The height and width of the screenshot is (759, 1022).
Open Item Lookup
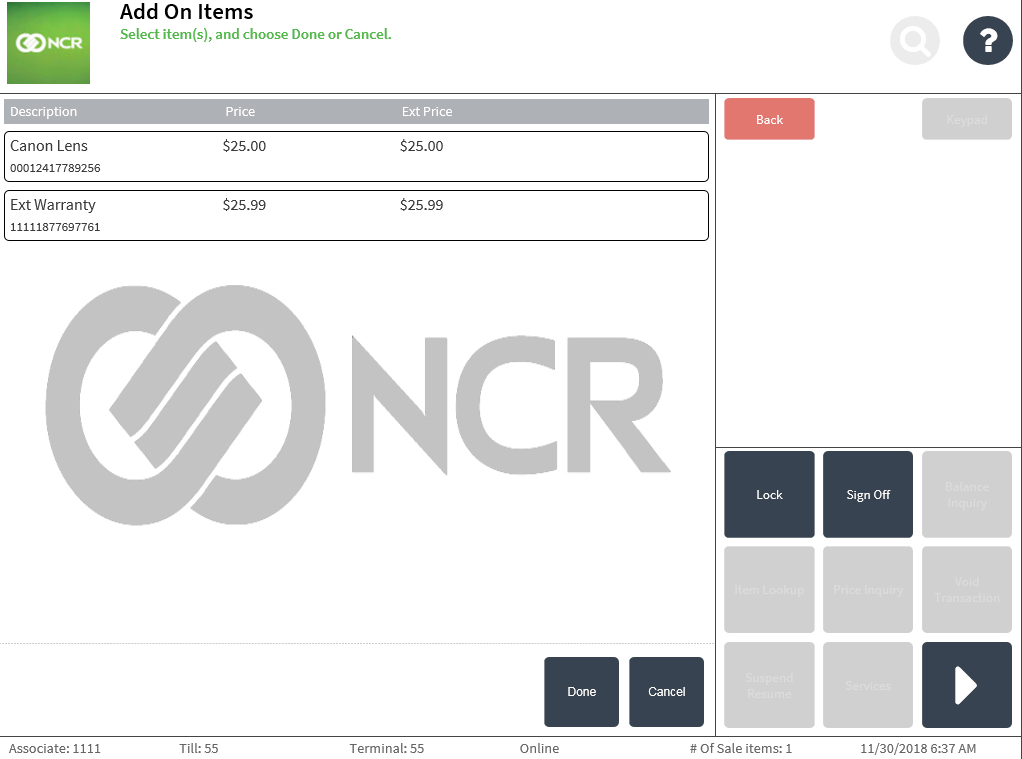769,589
